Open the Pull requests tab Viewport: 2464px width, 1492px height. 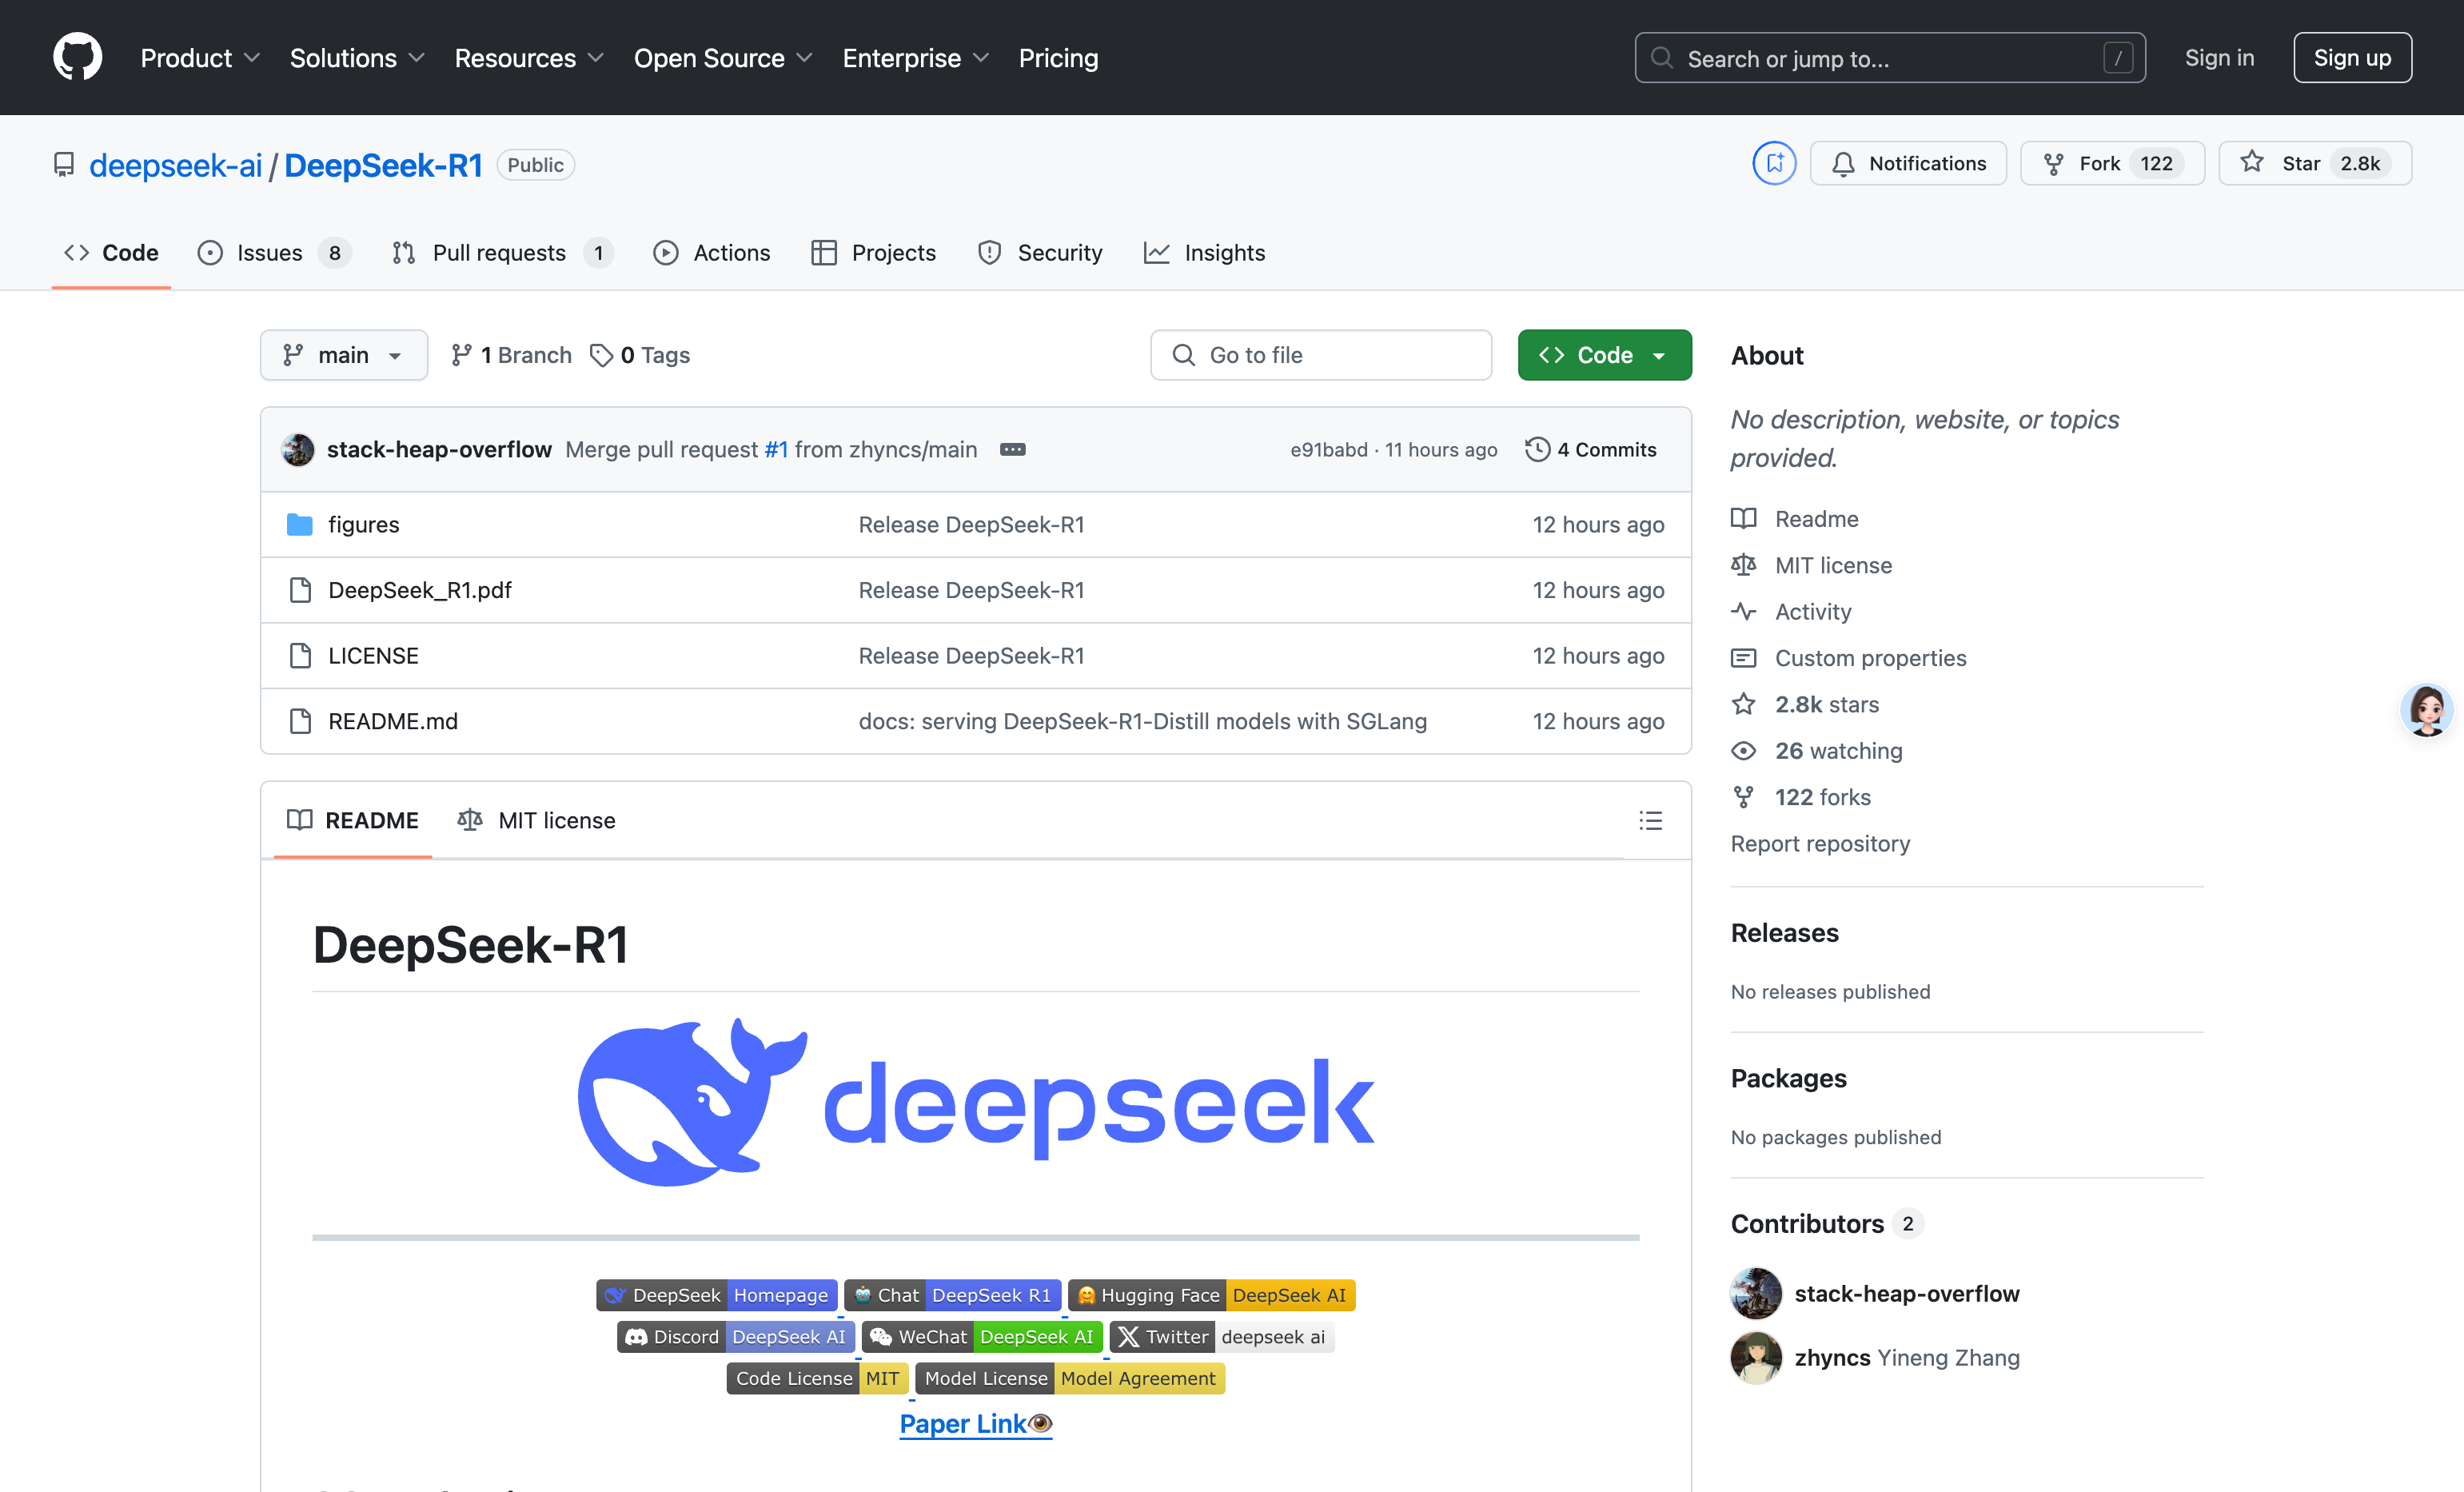502,253
